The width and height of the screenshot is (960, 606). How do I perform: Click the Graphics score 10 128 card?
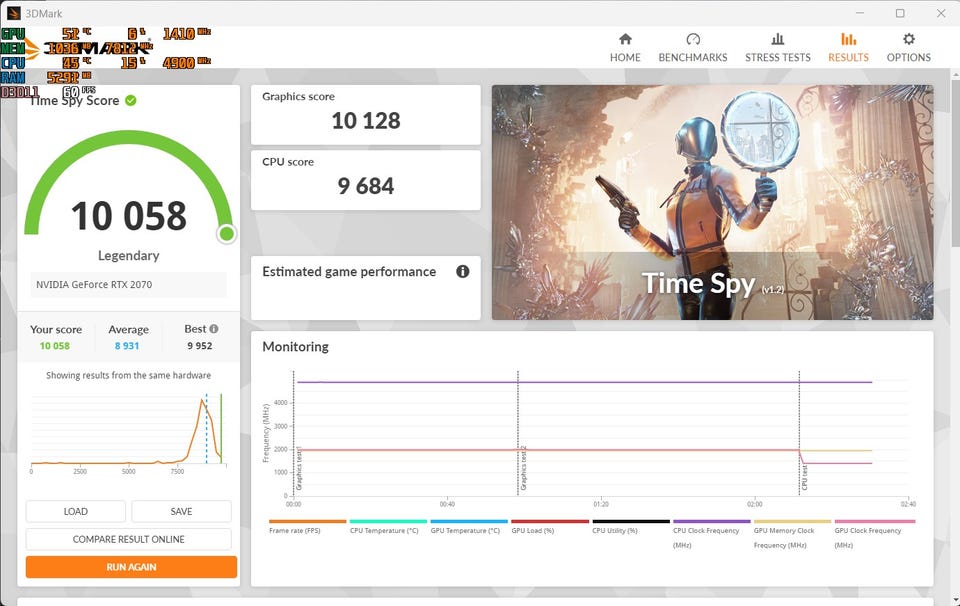[x=366, y=115]
